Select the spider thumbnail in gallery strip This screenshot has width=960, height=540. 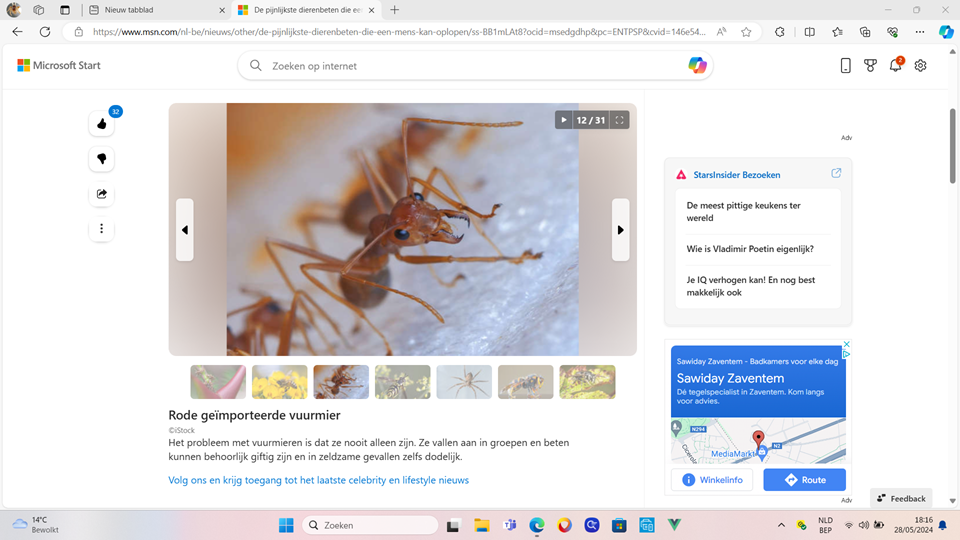click(x=464, y=382)
